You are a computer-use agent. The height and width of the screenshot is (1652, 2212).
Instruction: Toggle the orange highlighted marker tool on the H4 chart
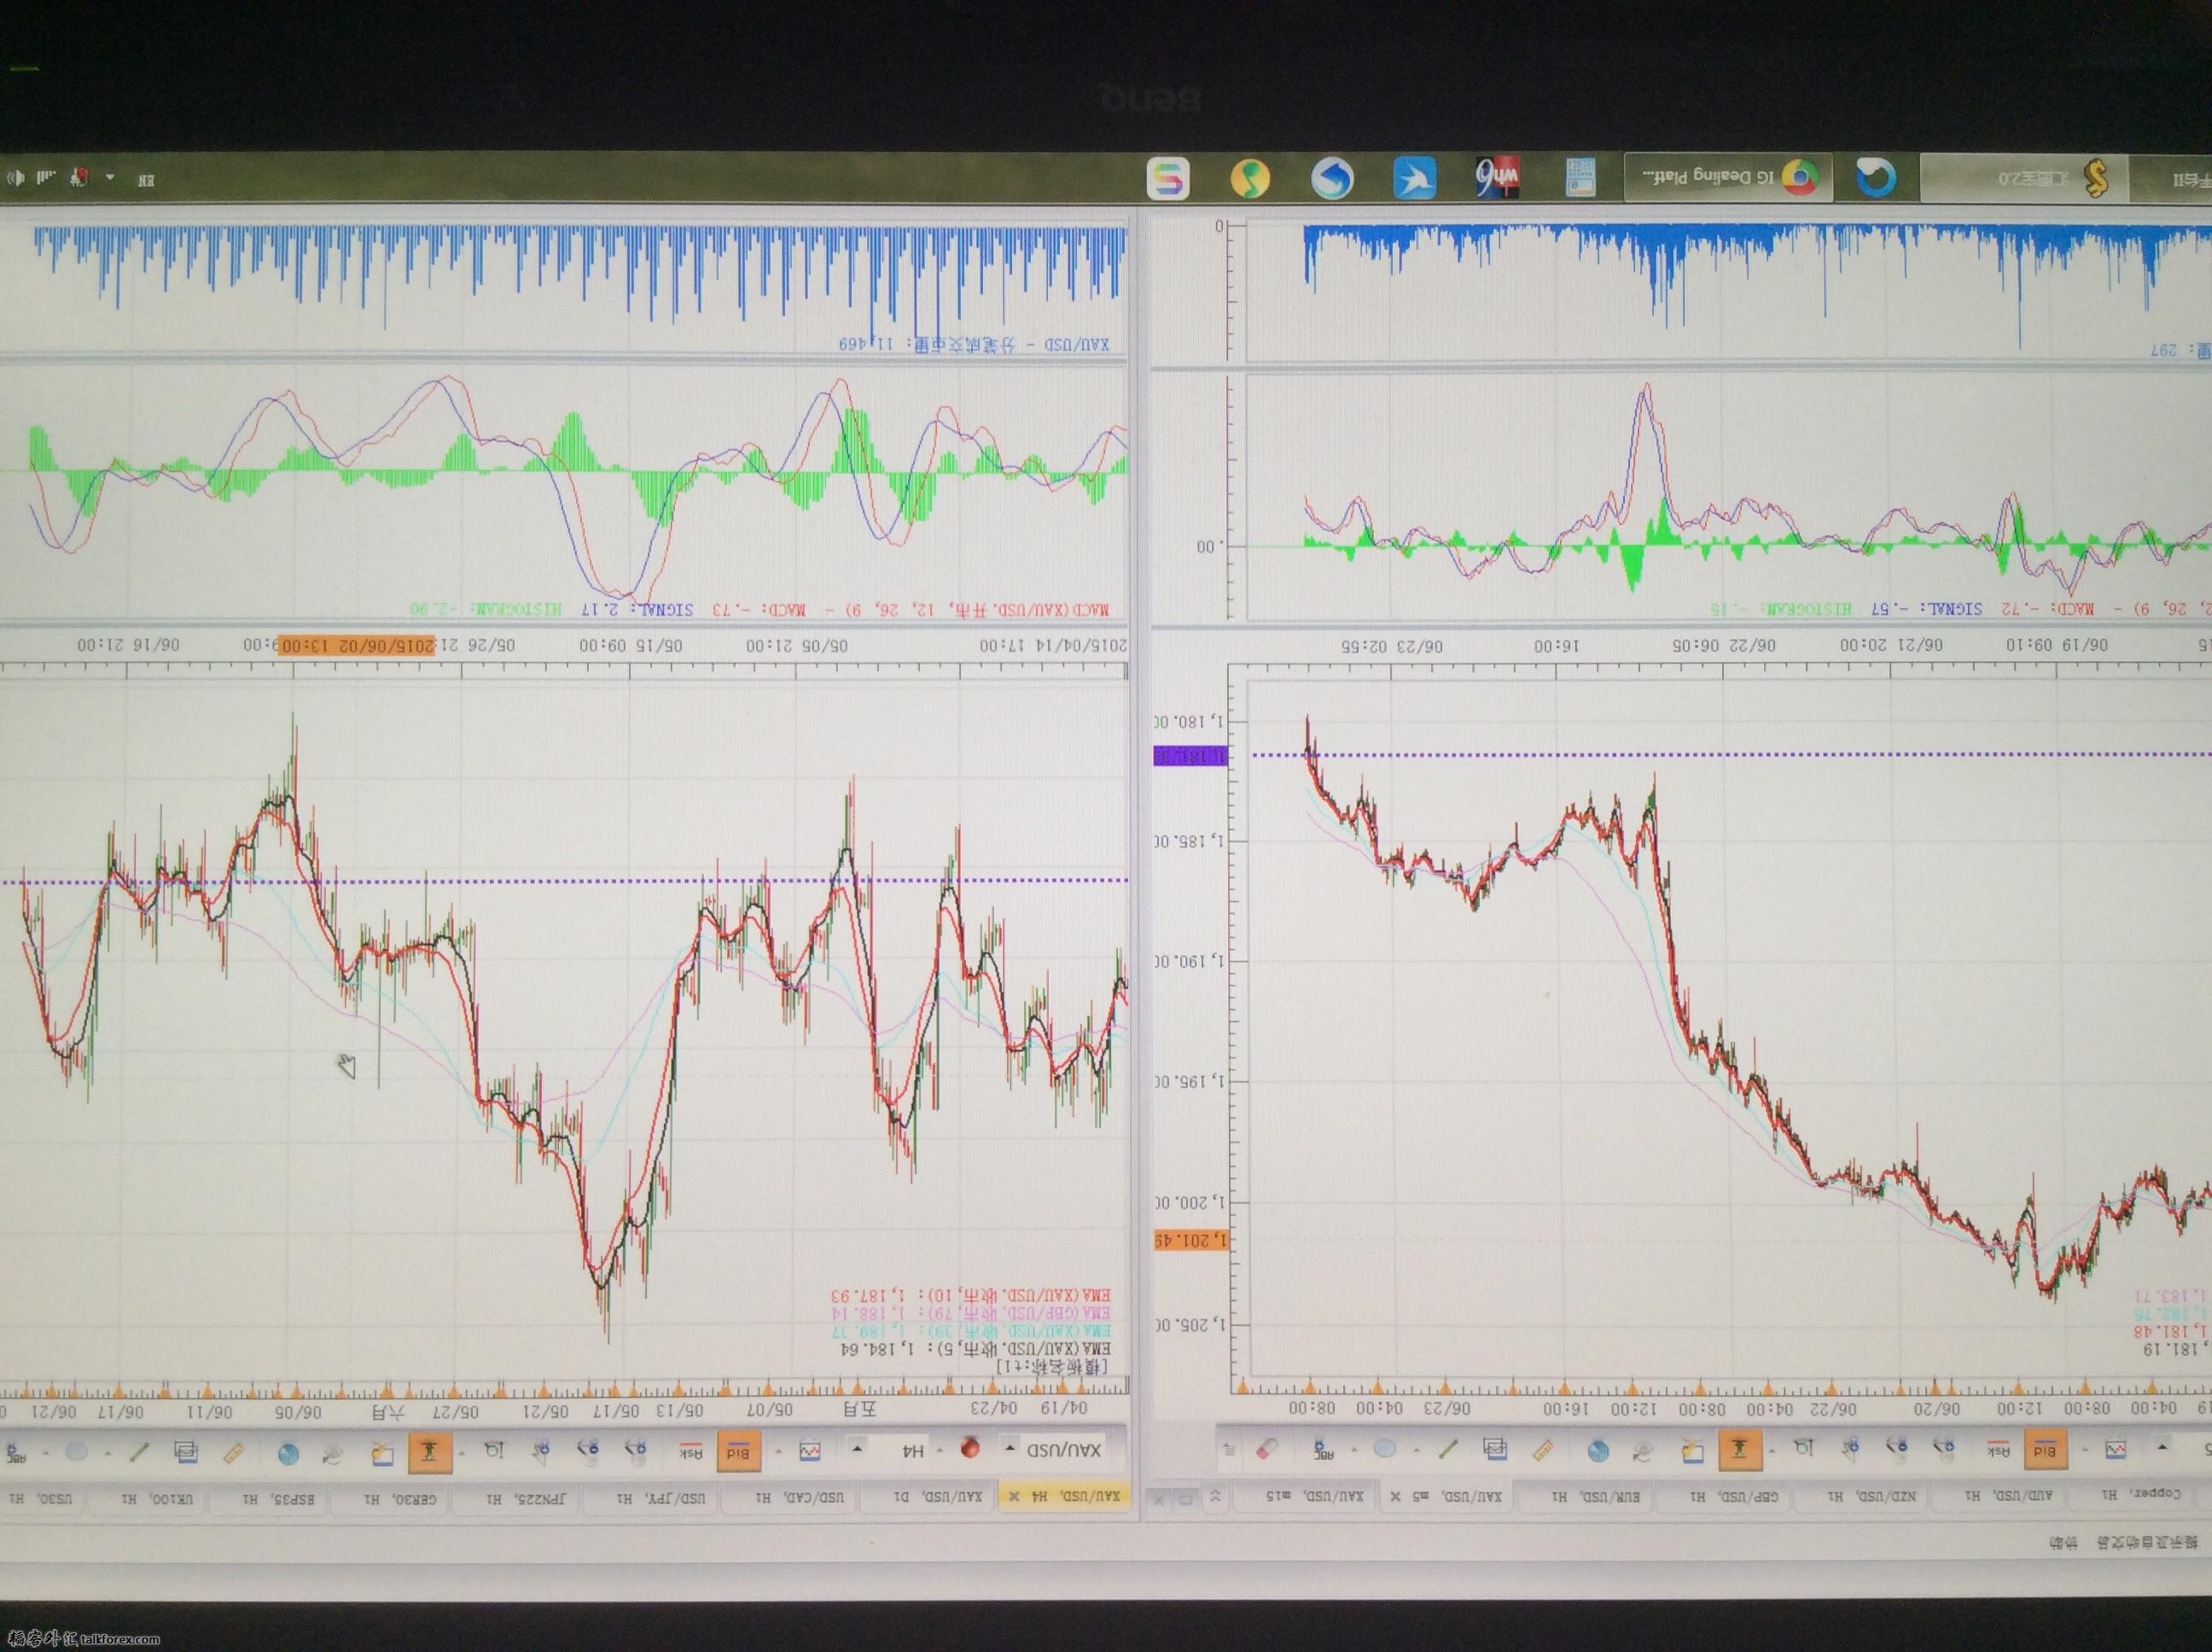point(430,1452)
